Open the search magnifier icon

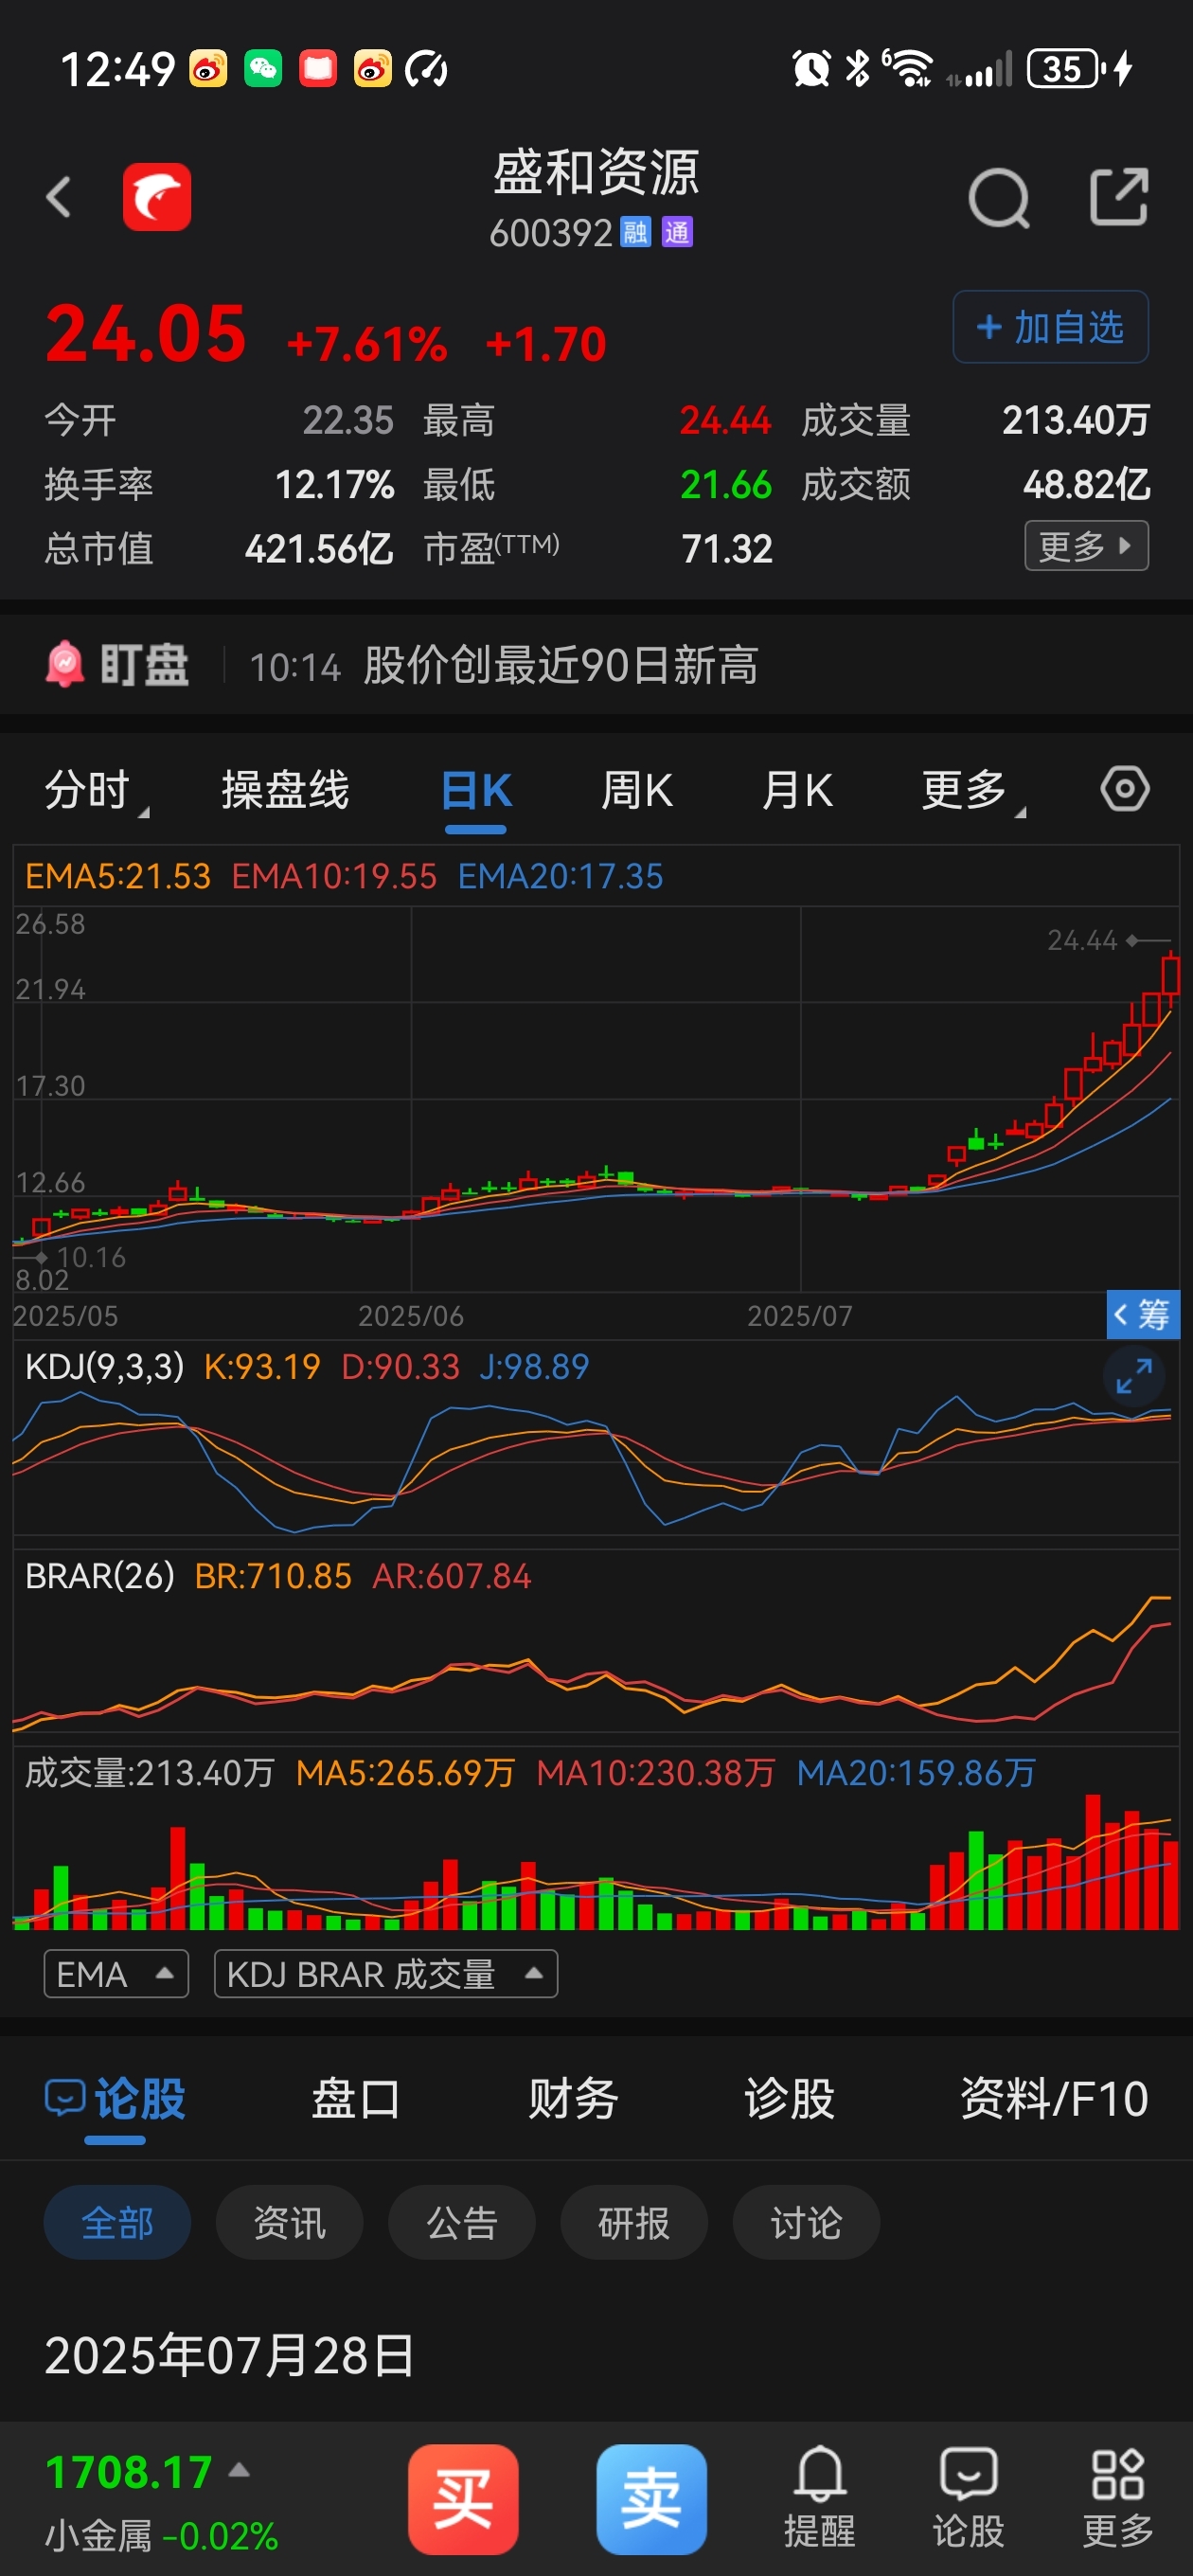999,197
